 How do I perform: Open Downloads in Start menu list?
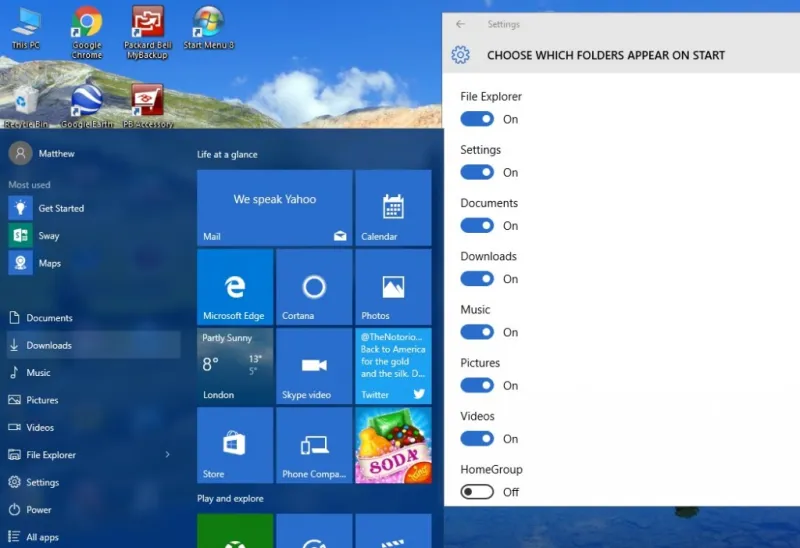tap(94, 345)
